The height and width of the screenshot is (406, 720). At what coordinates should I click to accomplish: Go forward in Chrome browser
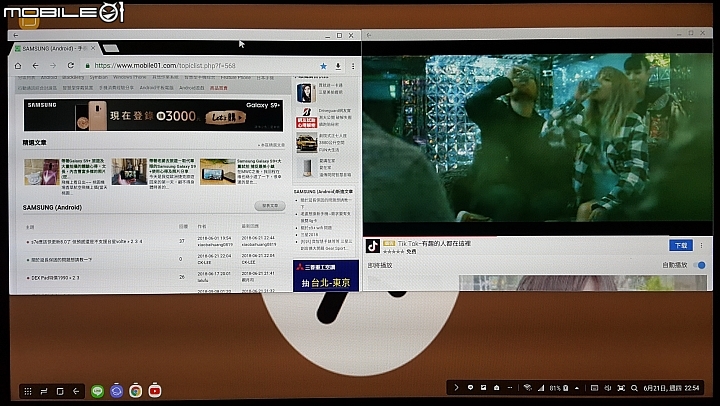(x=53, y=66)
